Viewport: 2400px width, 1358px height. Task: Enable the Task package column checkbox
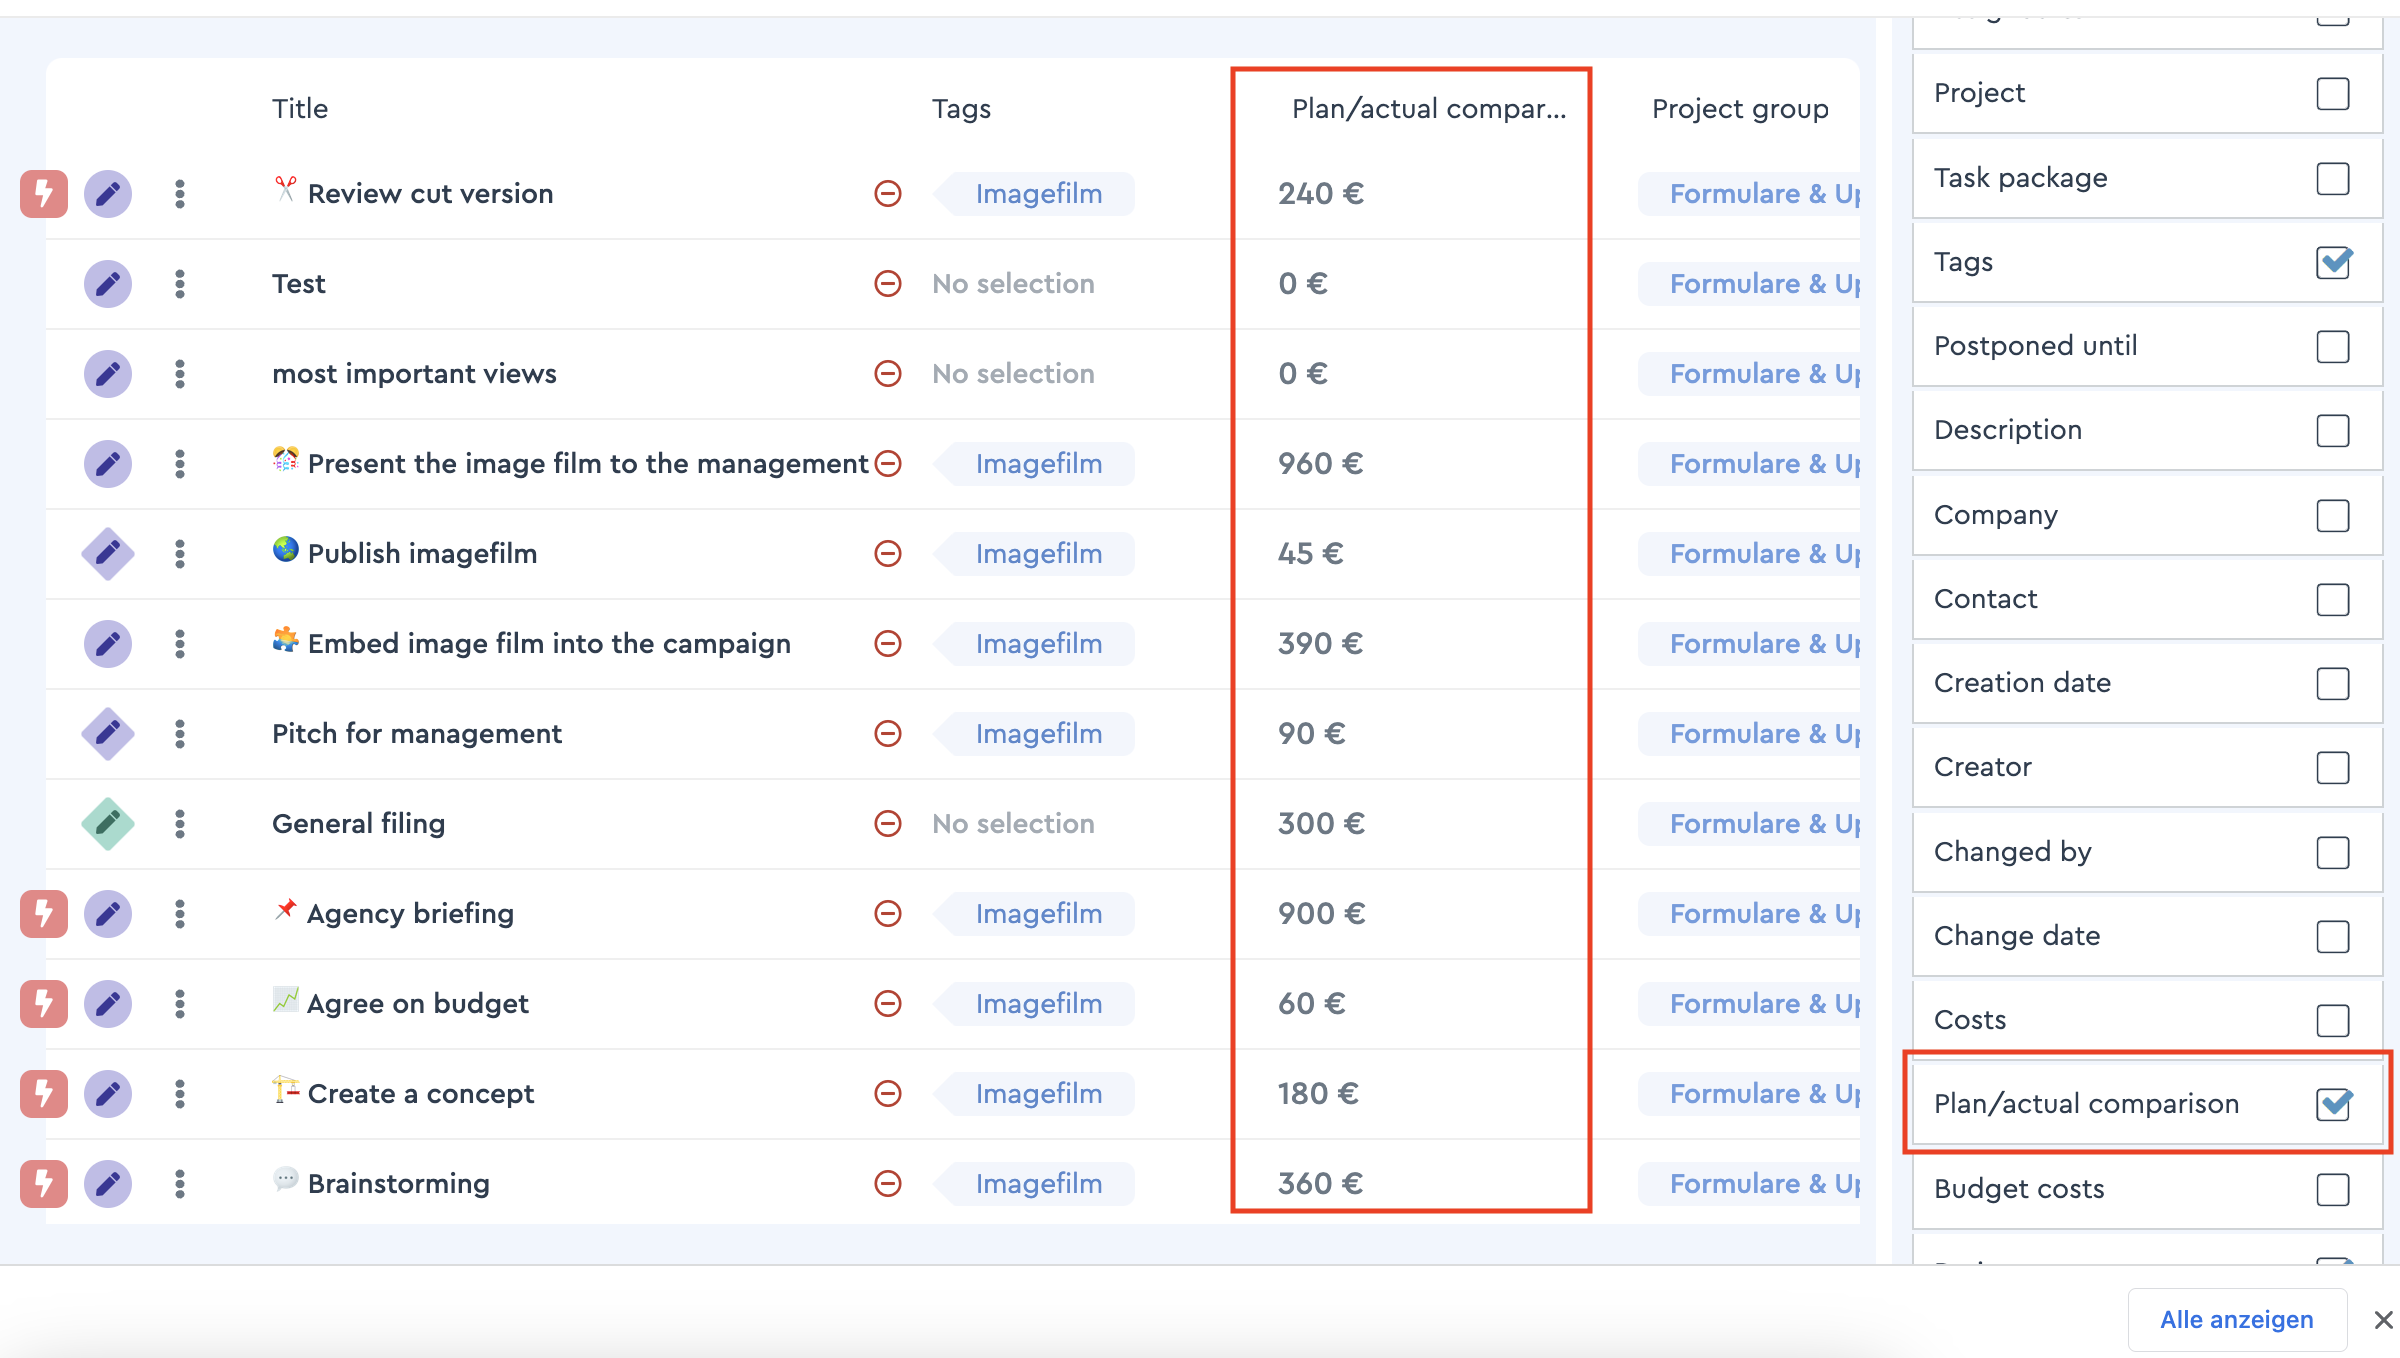[2333, 178]
